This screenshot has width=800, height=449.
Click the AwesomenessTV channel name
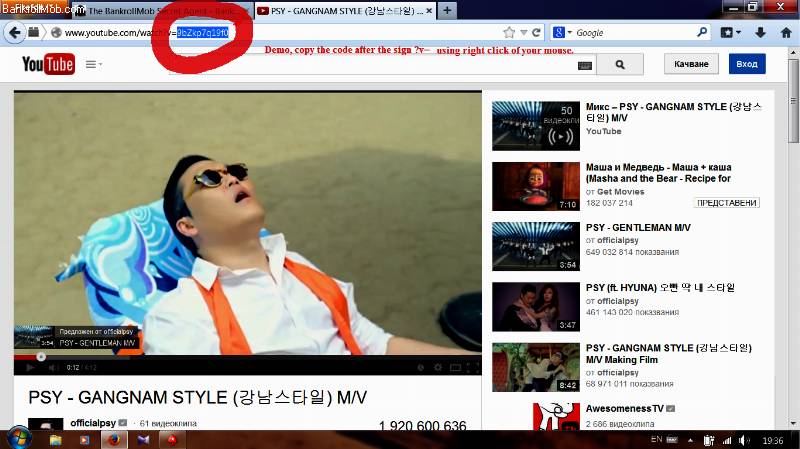624,409
